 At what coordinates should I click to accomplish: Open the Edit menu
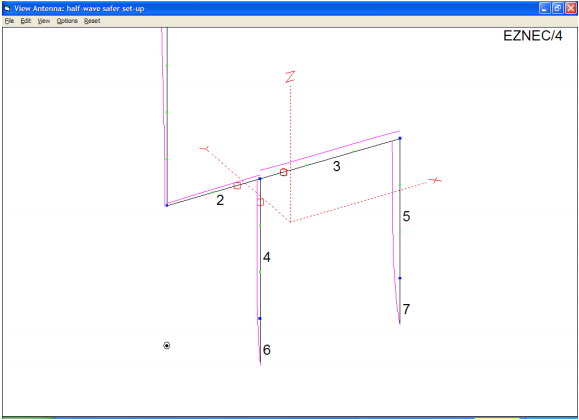(25, 21)
